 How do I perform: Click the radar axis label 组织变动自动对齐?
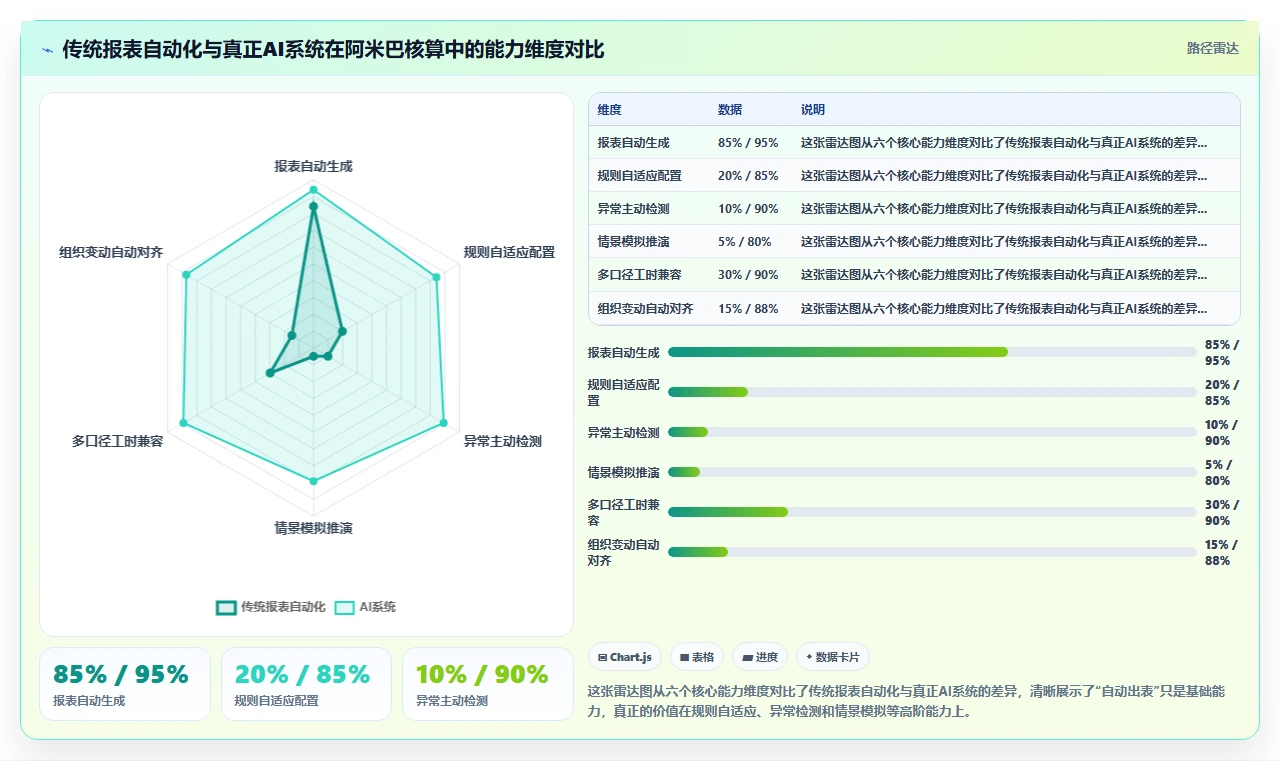[111, 252]
